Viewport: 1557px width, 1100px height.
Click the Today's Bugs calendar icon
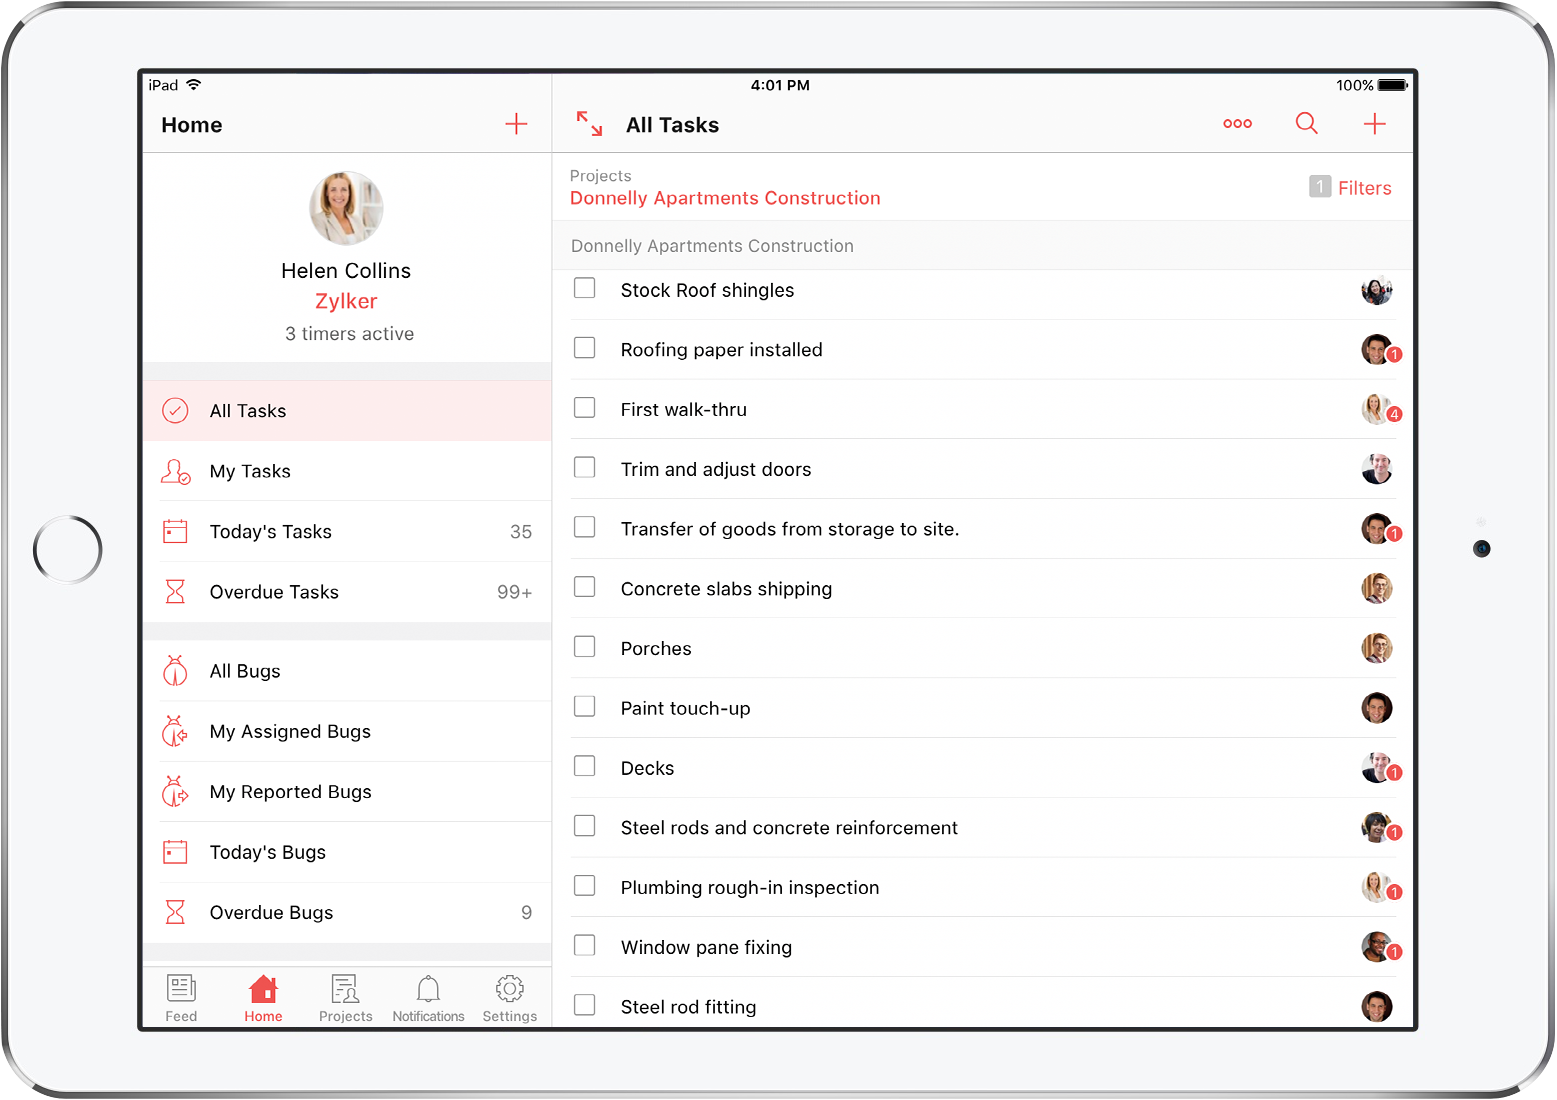pos(175,852)
